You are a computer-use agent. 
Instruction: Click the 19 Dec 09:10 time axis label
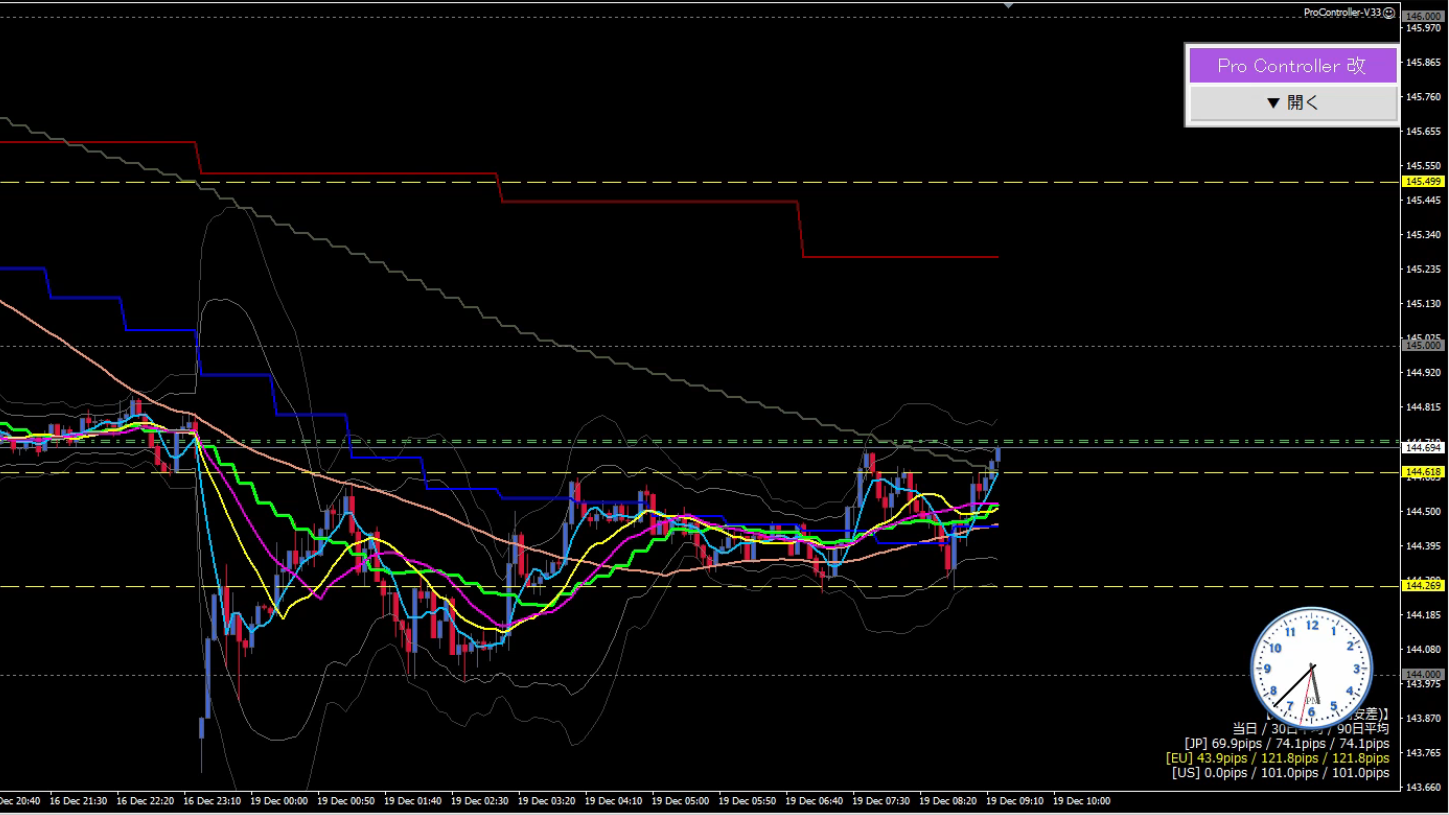pos(1015,801)
